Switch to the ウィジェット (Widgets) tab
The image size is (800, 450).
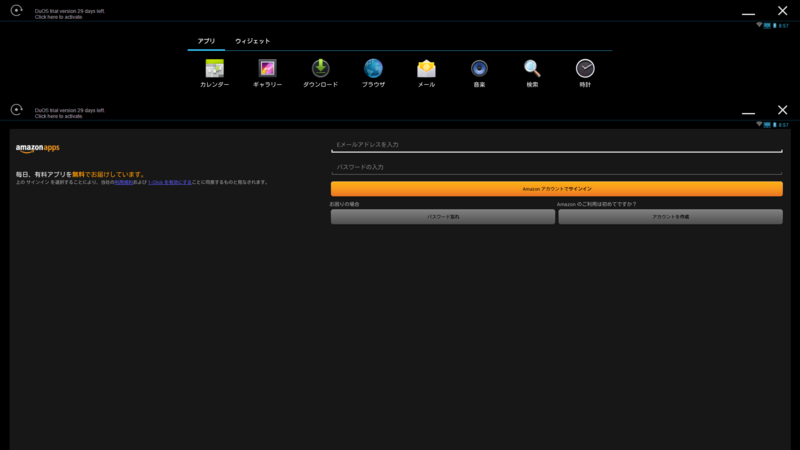pyautogui.click(x=253, y=41)
